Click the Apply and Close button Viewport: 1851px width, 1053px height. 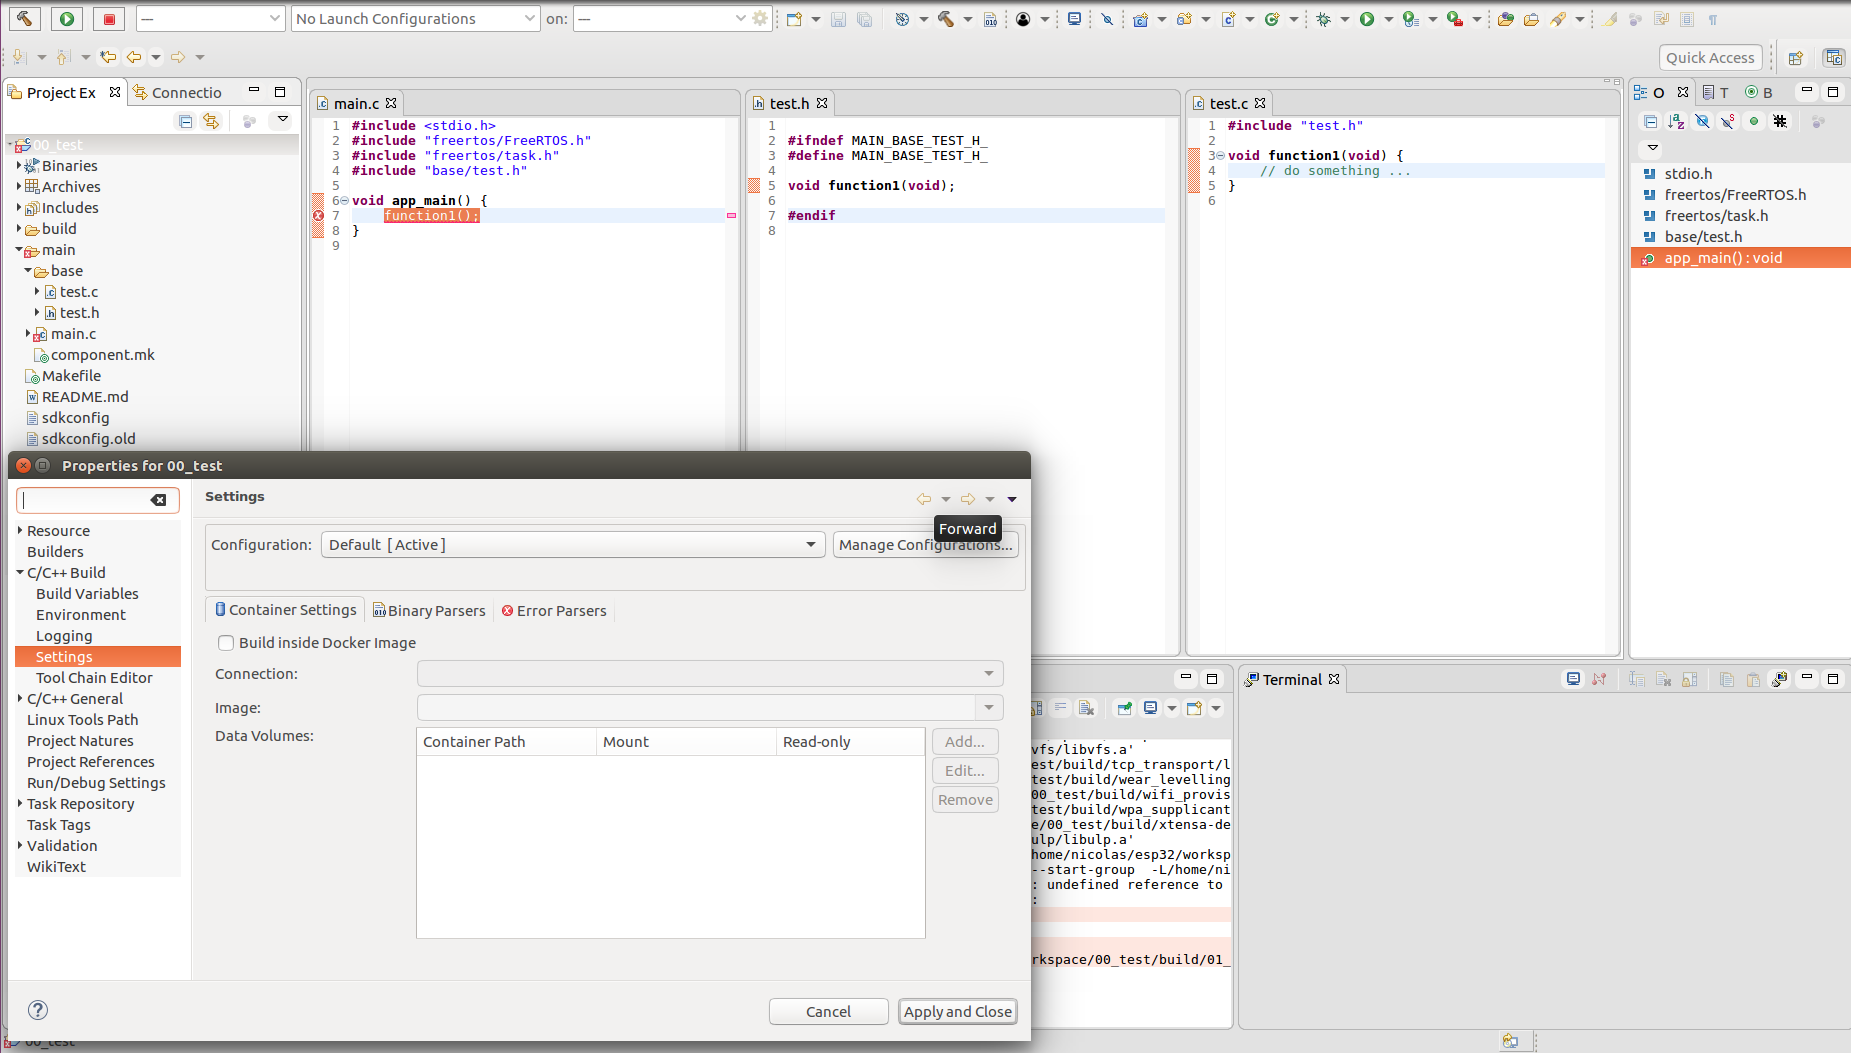[957, 1012]
